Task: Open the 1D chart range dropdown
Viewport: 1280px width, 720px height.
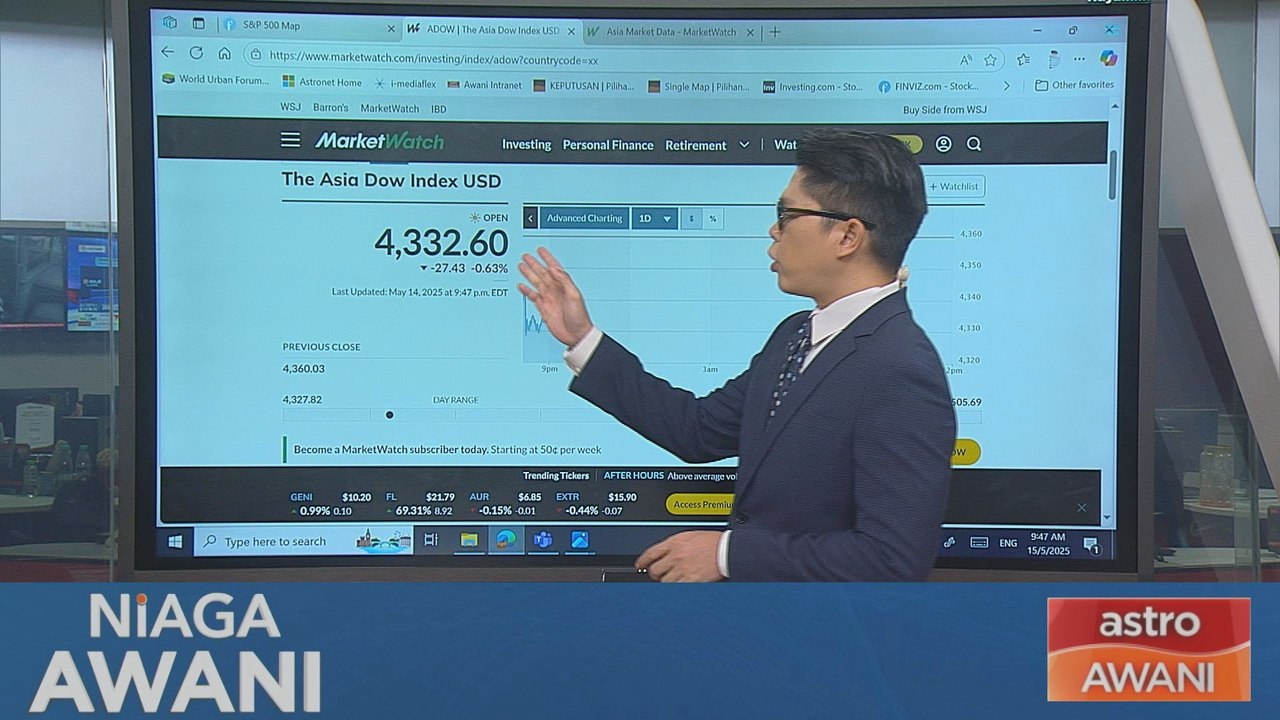Action: [655, 218]
